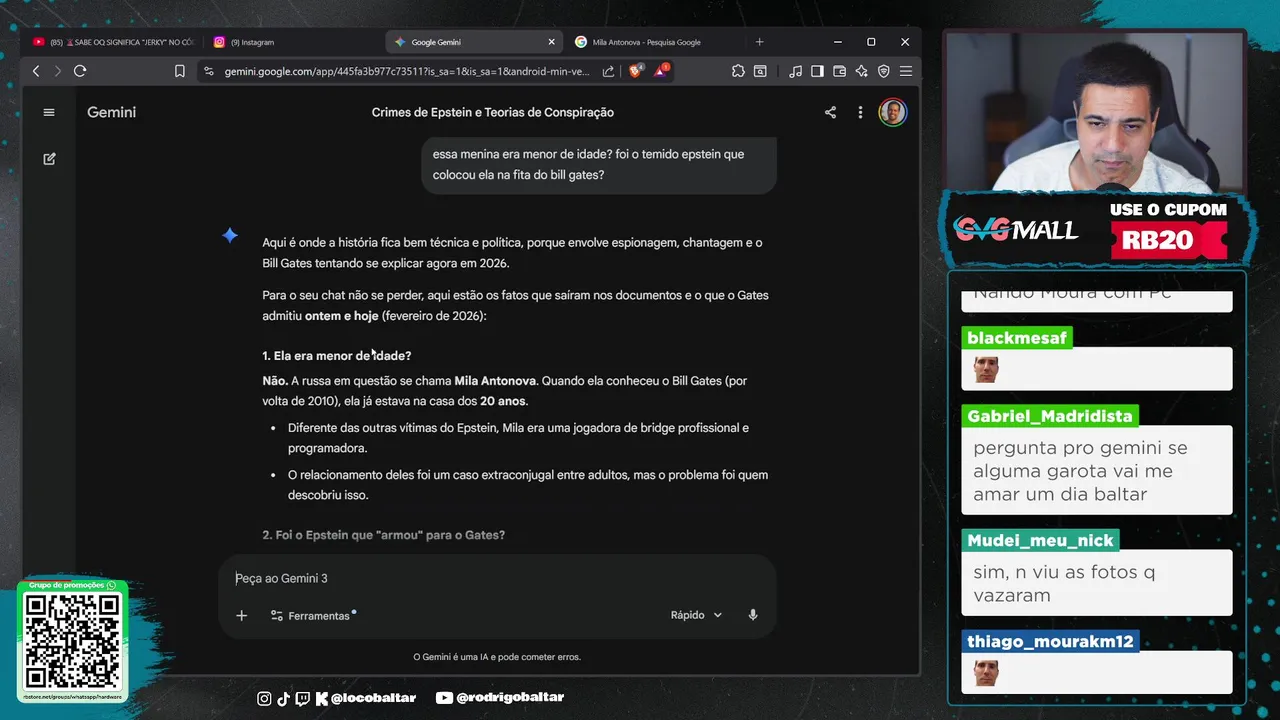Open the browser hamburger menu
The image size is (1280, 720).
point(905,71)
